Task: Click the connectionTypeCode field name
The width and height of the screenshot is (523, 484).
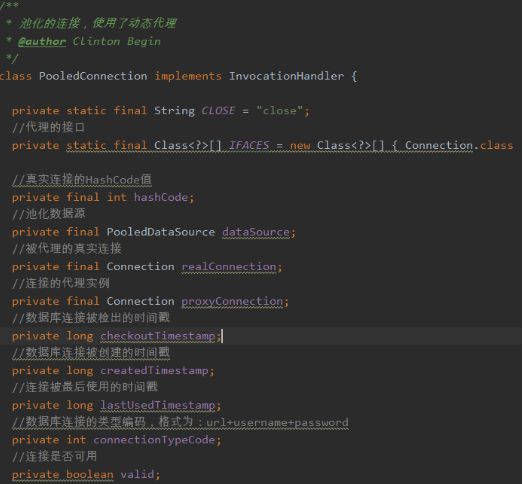Action: (154, 440)
